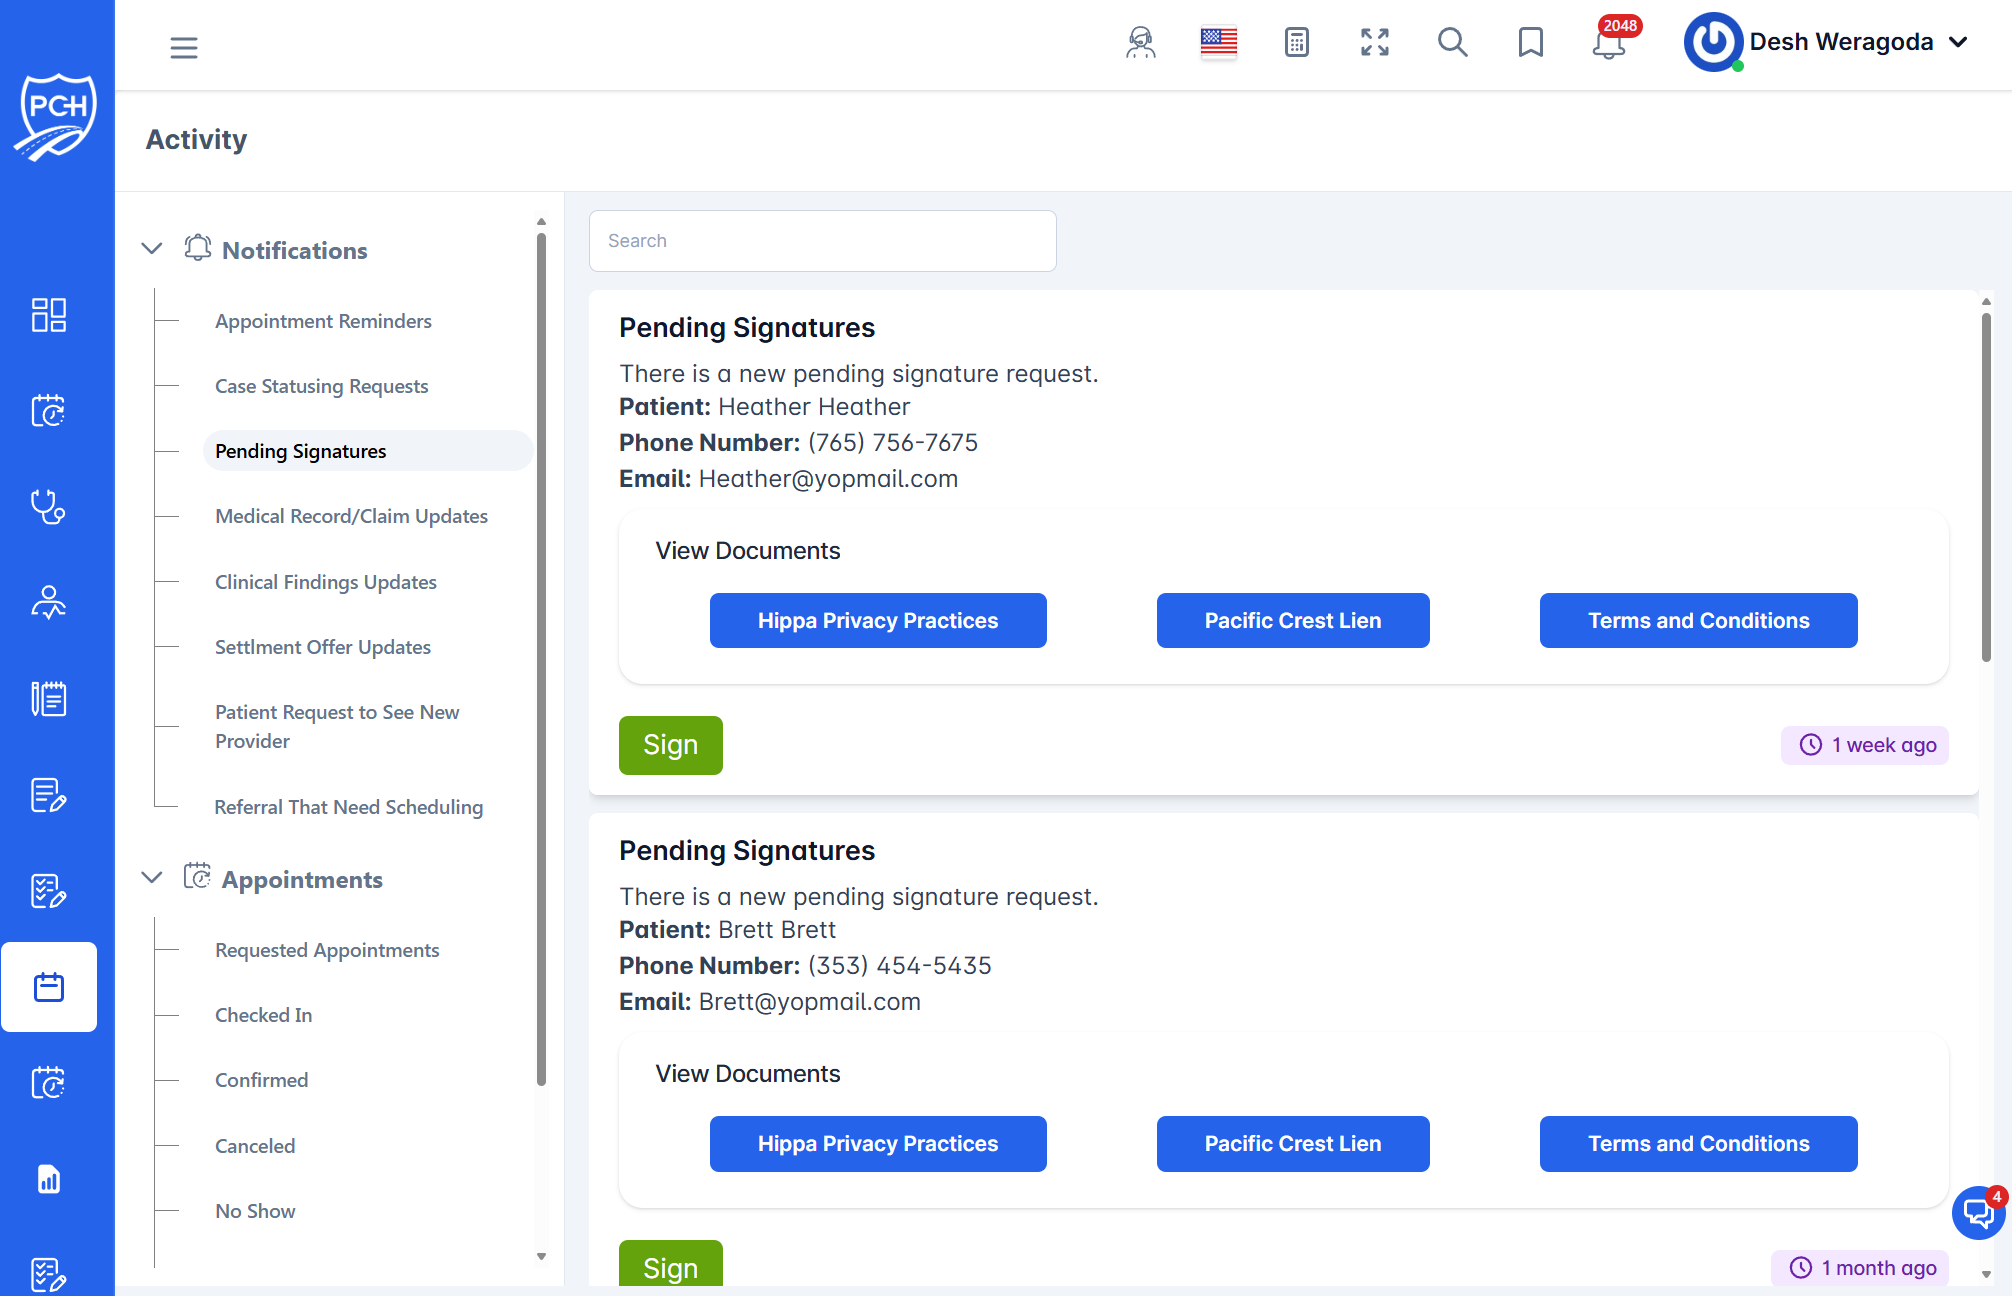Open Requested Appointments list
2012x1296 pixels.
[327, 950]
